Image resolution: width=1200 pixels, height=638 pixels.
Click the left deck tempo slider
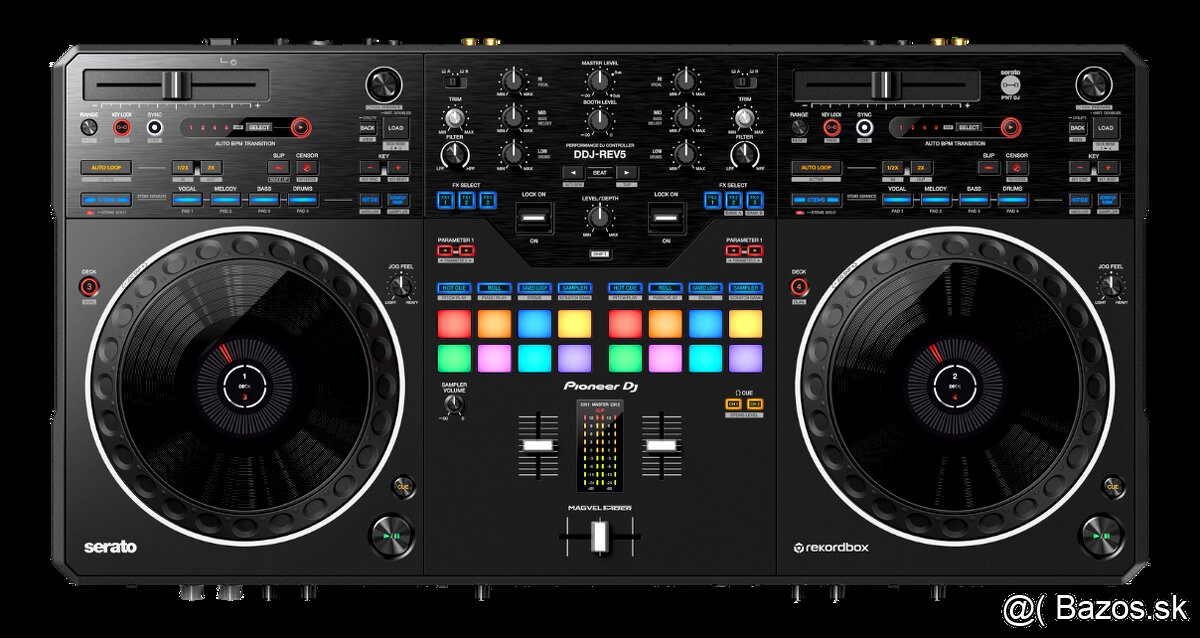pos(176,85)
